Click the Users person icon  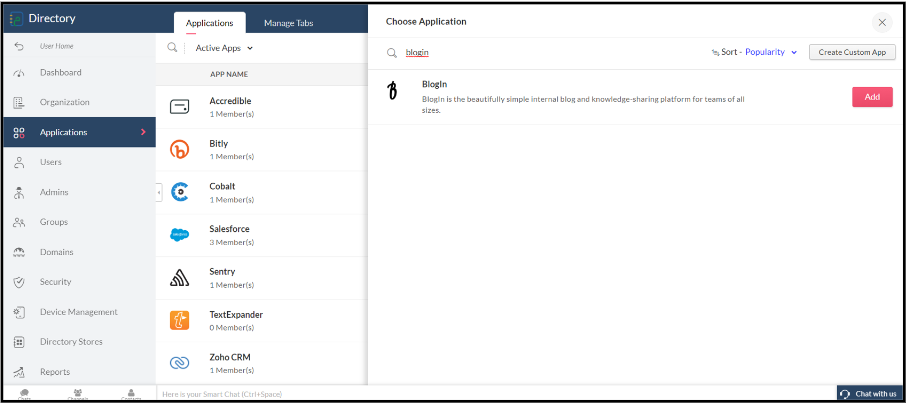click(19, 162)
